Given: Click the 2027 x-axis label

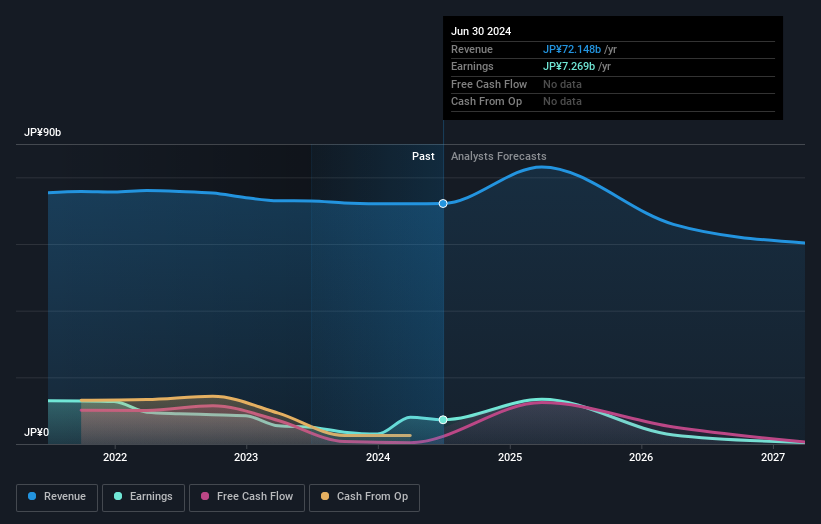Looking at the screenshot, I should (773, 458).
